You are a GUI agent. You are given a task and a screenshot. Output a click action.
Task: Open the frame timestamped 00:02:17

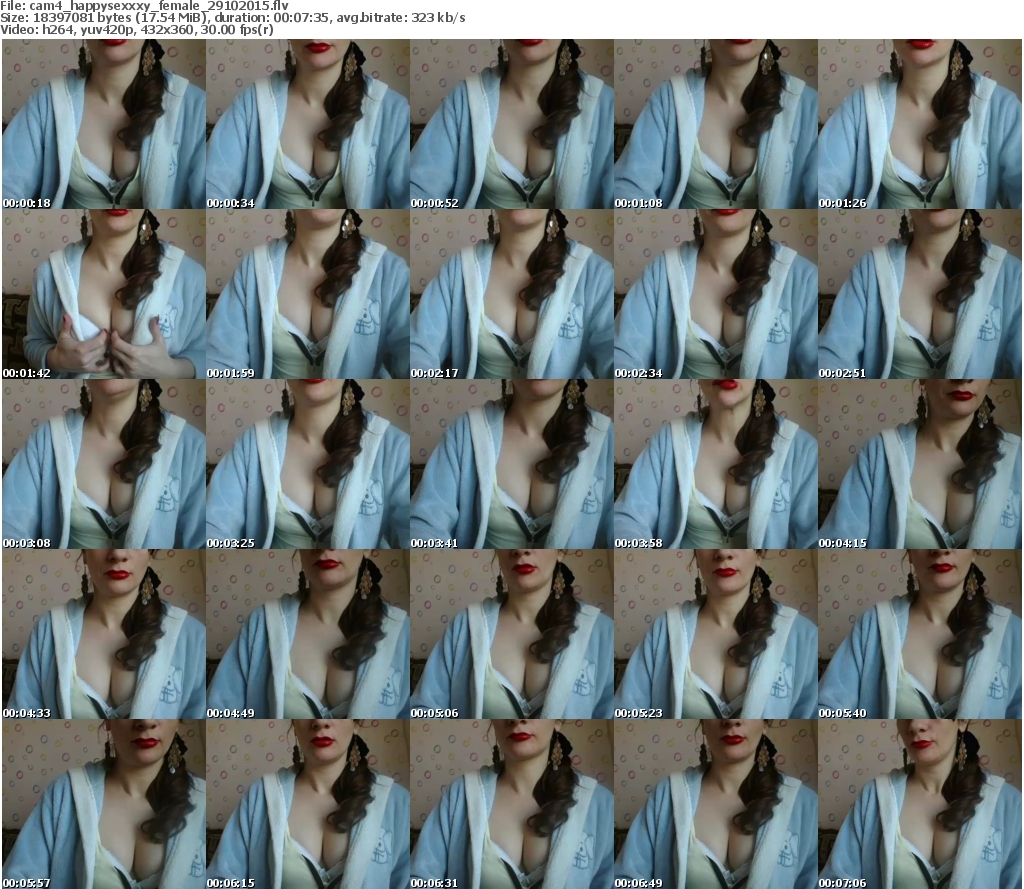(x=512, y=294)
